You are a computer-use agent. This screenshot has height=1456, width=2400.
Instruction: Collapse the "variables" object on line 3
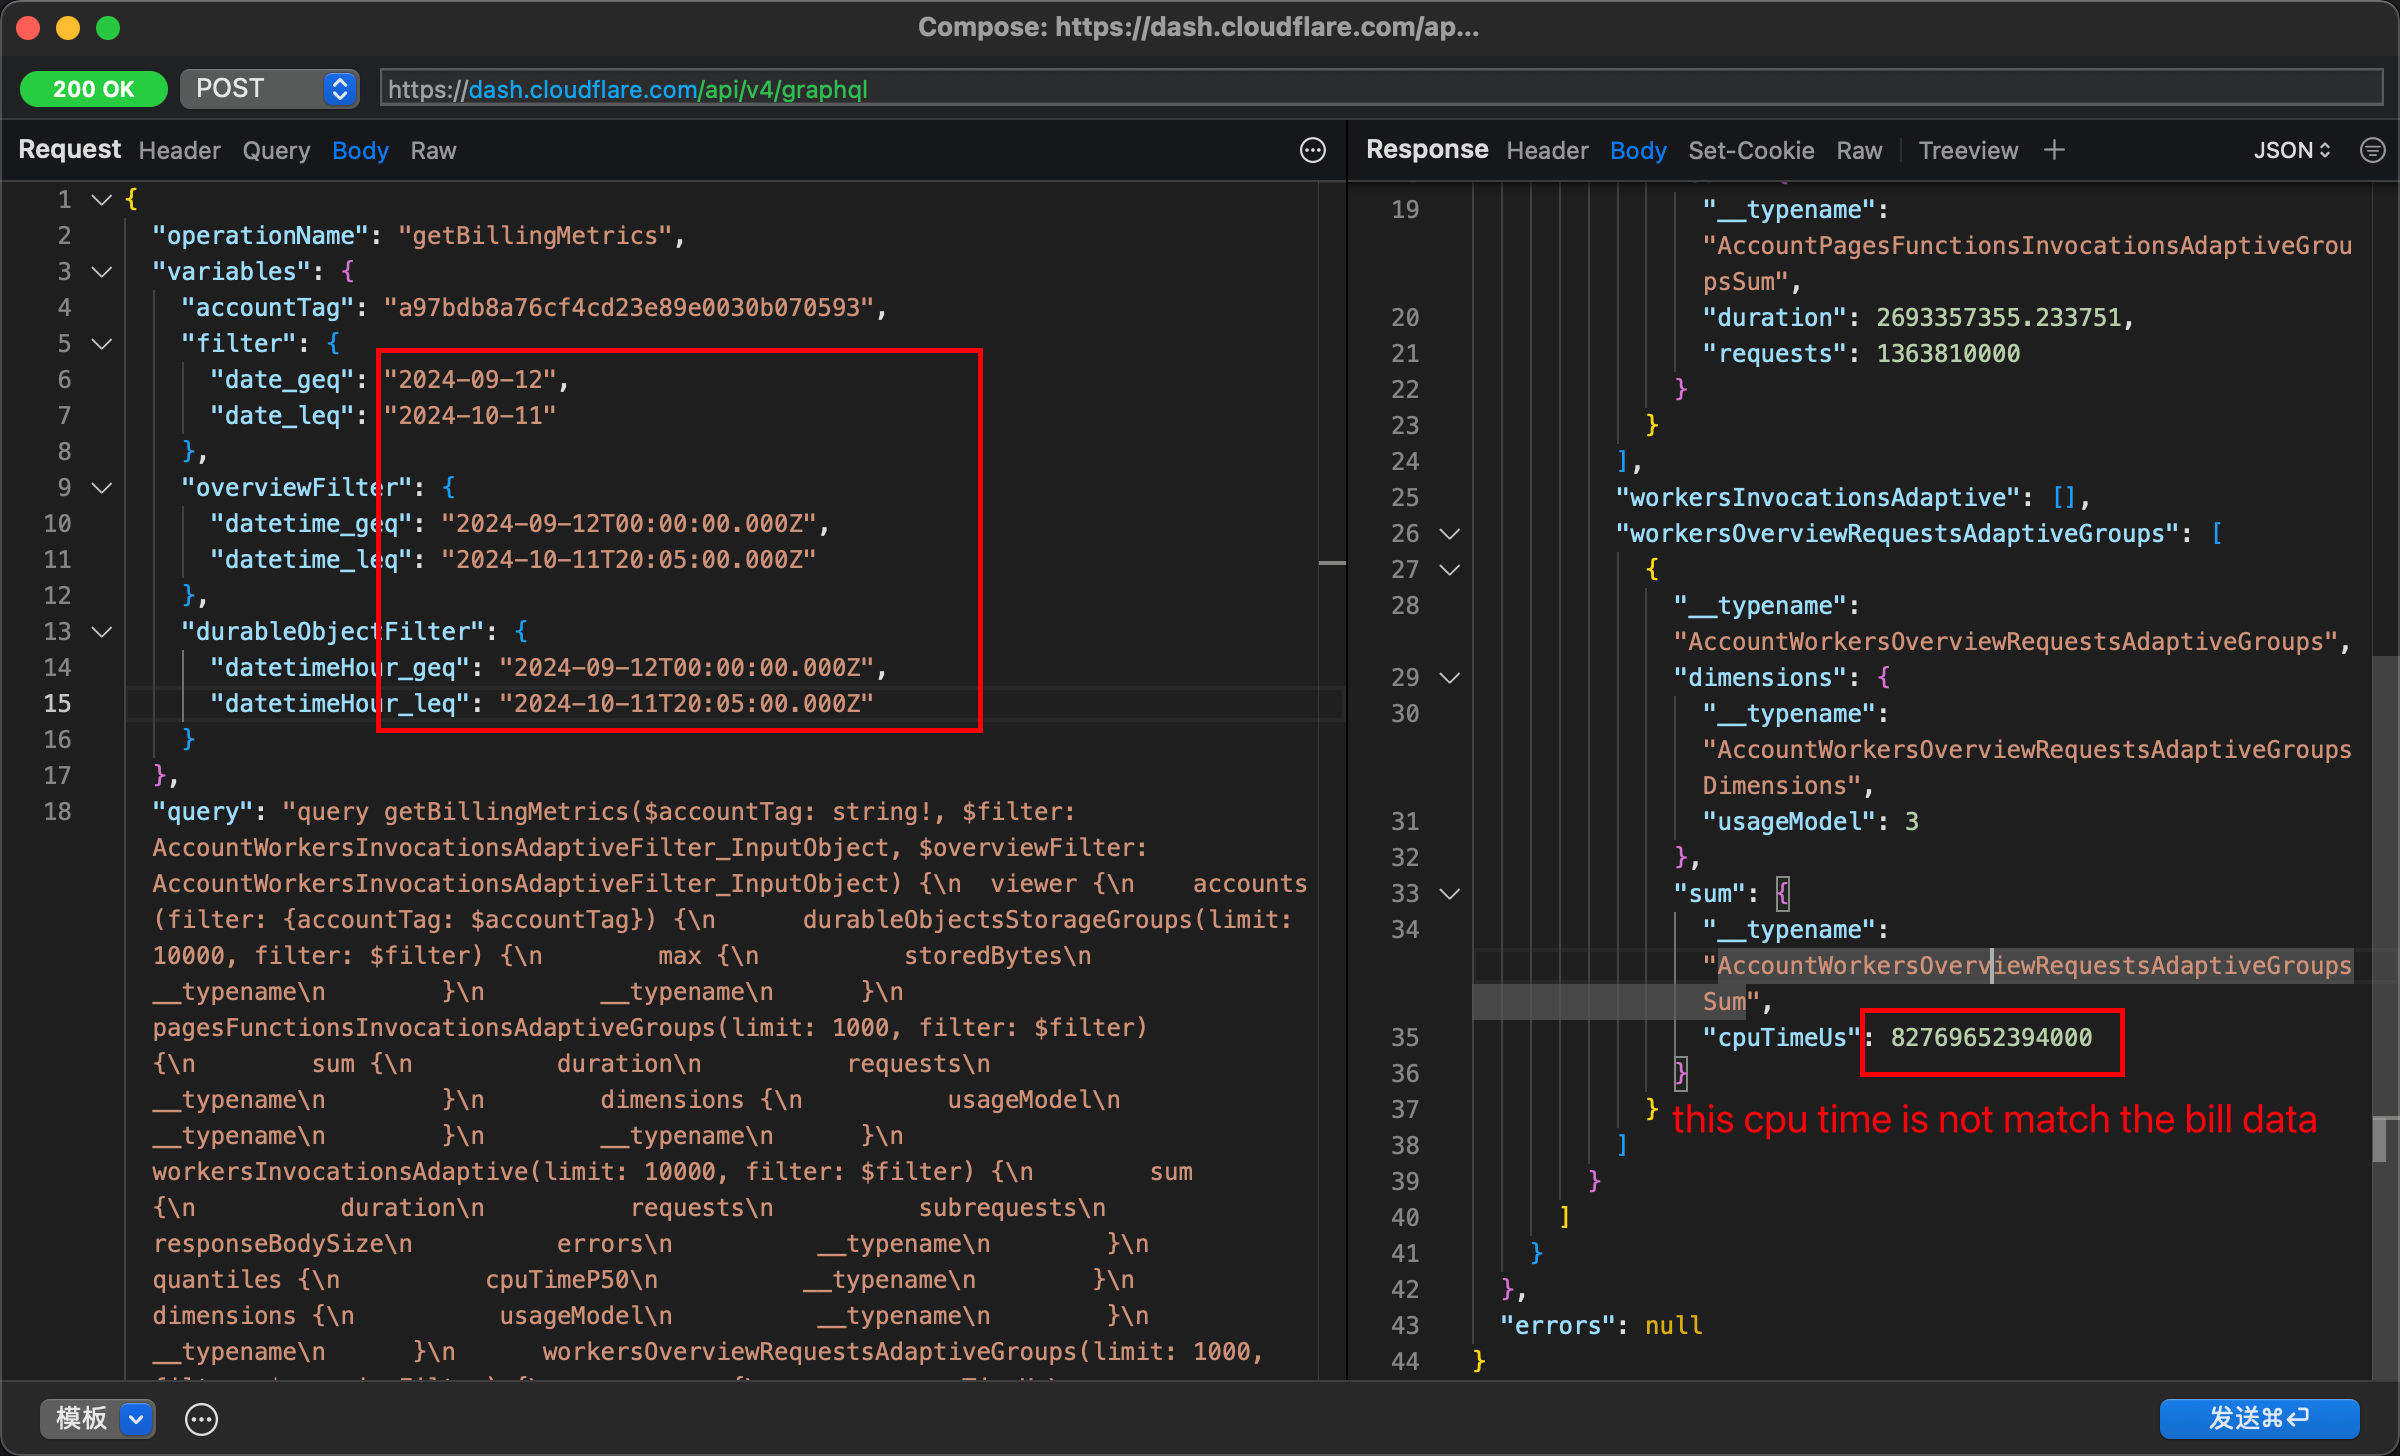click(101, 271)
